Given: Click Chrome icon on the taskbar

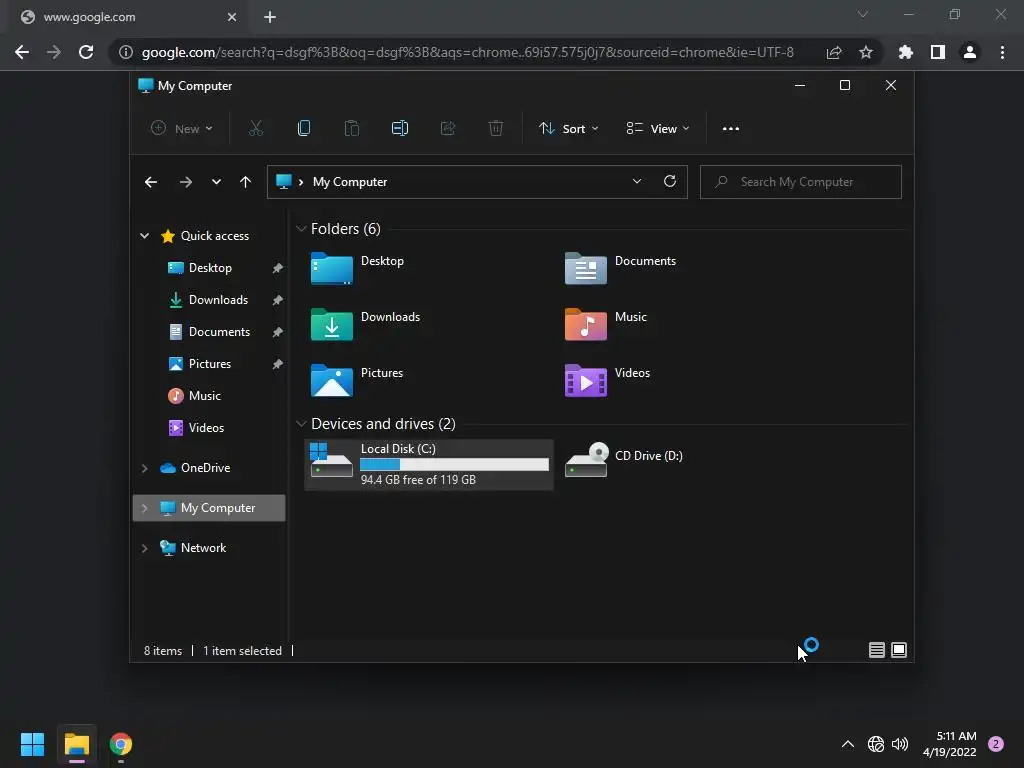Looking at the screenshot, I should coord(121,744).
